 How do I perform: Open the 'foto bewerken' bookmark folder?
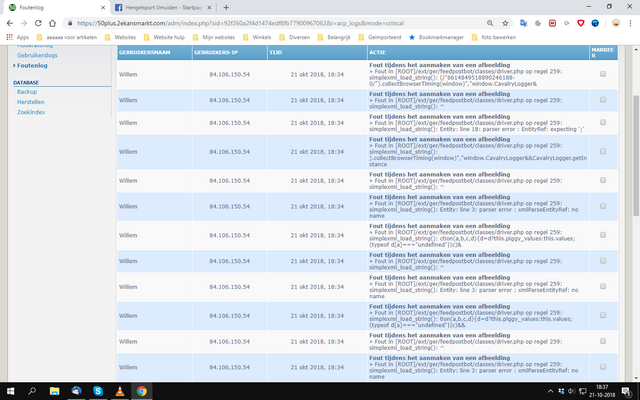point(494,37)
